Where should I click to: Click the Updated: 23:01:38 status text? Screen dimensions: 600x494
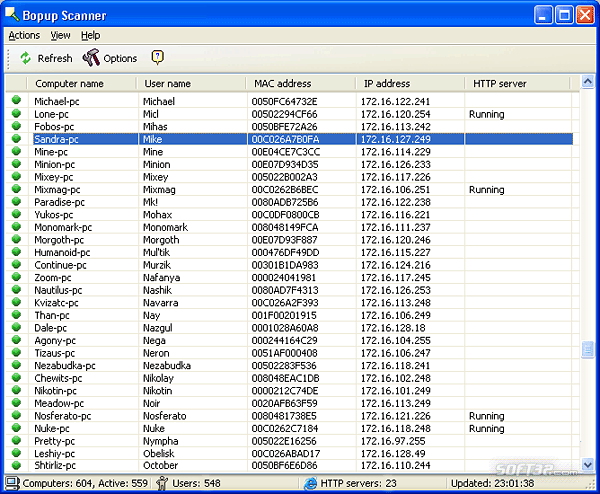492,483
